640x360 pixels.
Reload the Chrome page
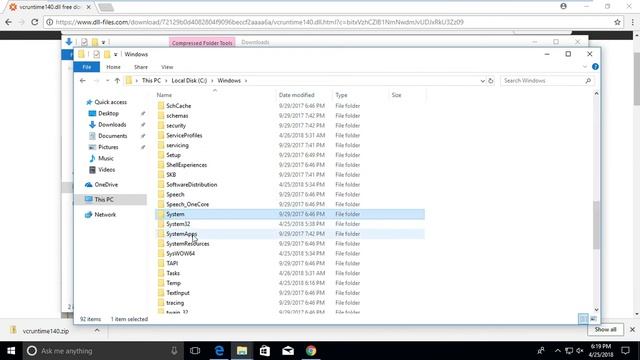35,22
